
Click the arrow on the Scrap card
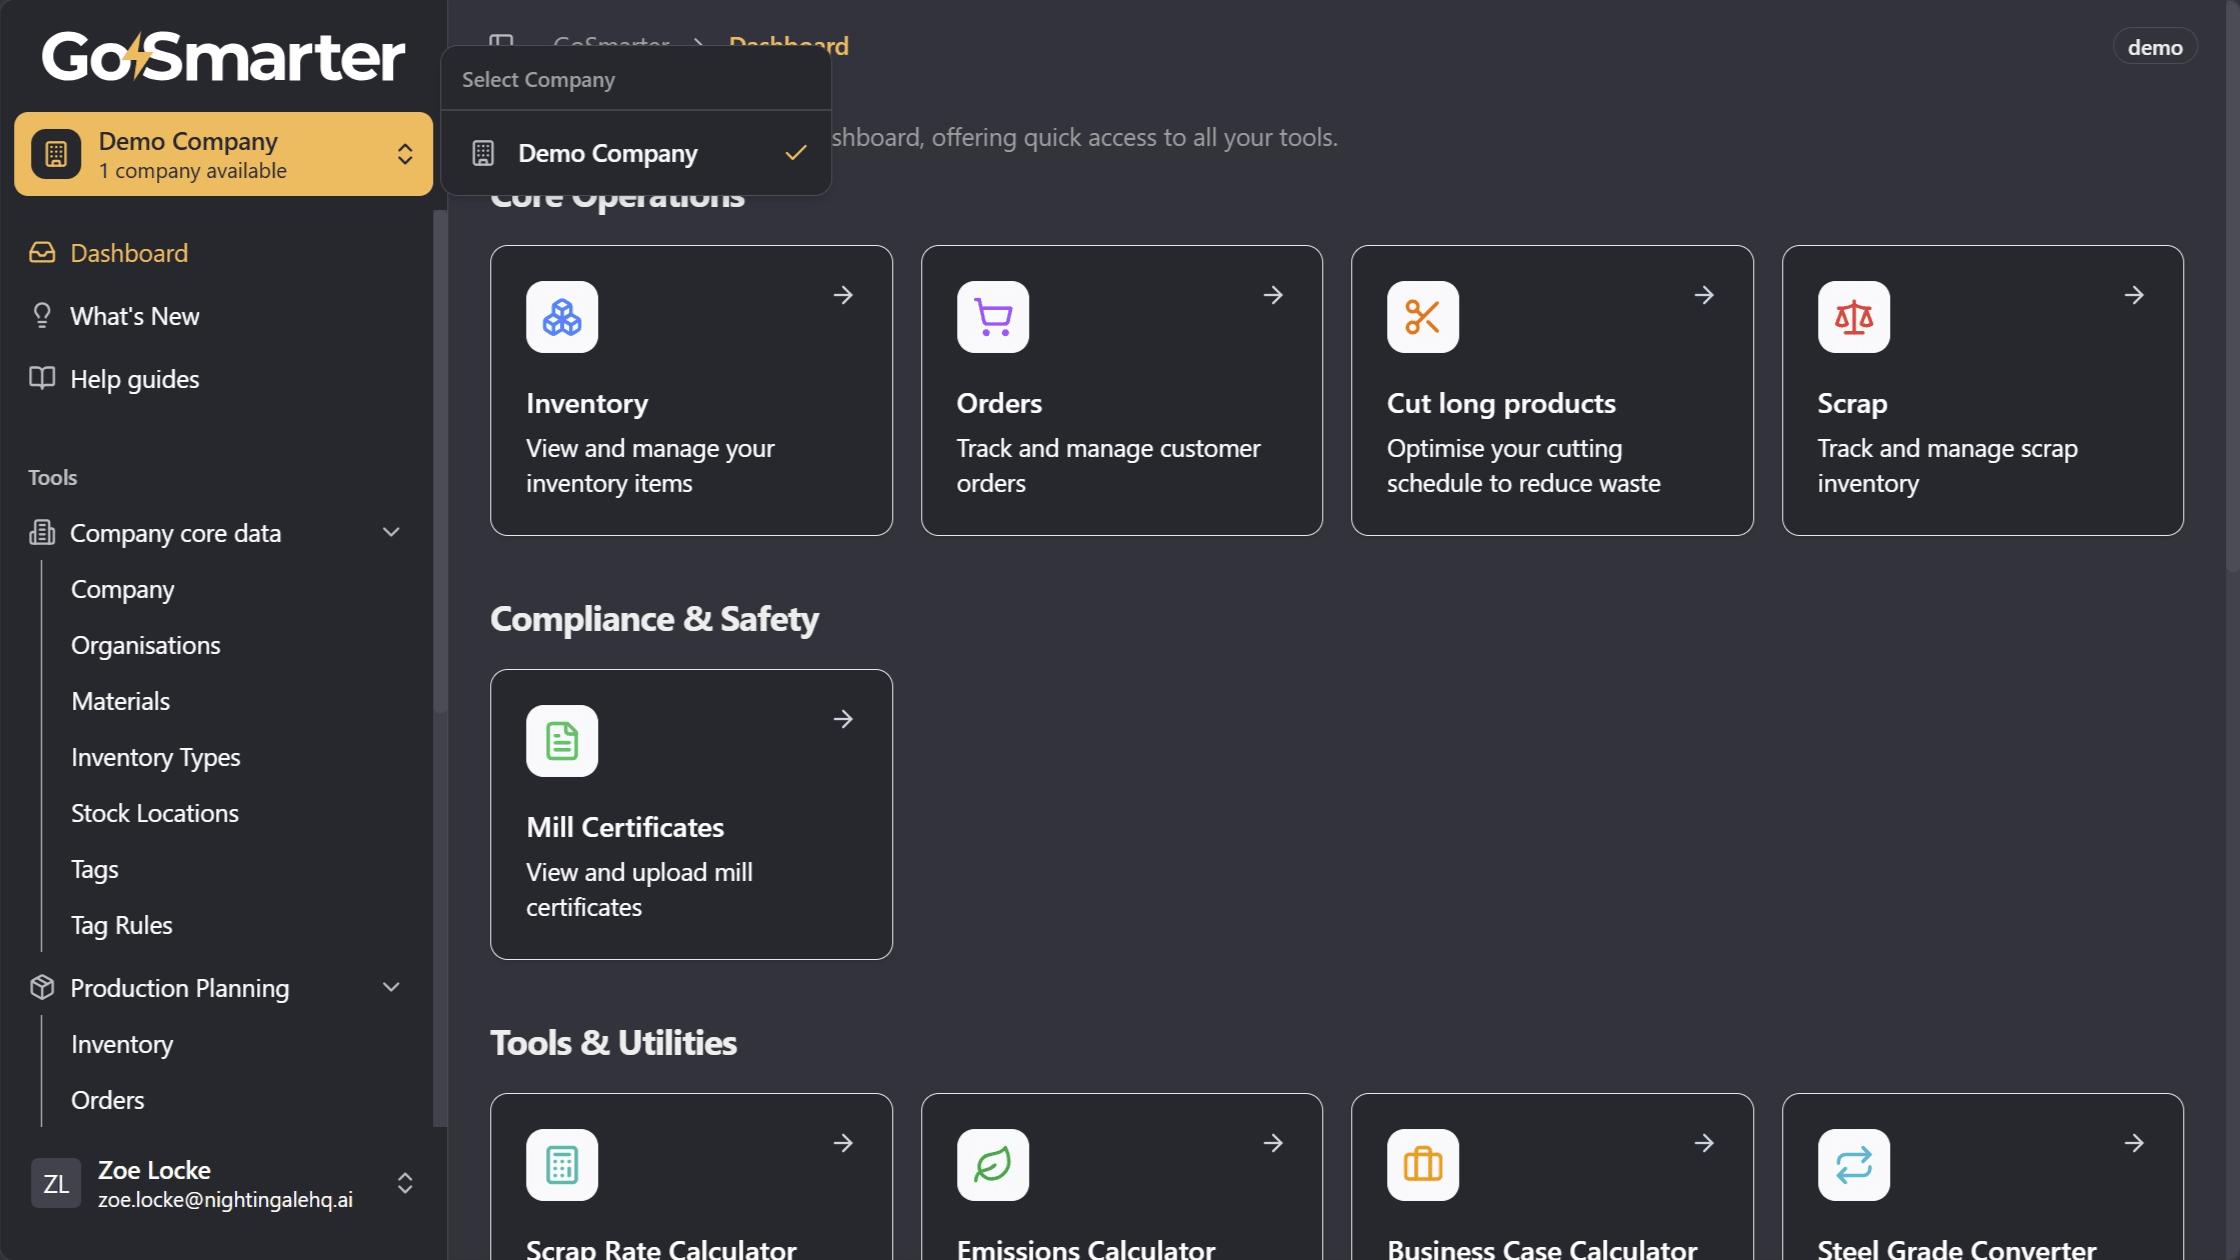(x=2134, y=295)
